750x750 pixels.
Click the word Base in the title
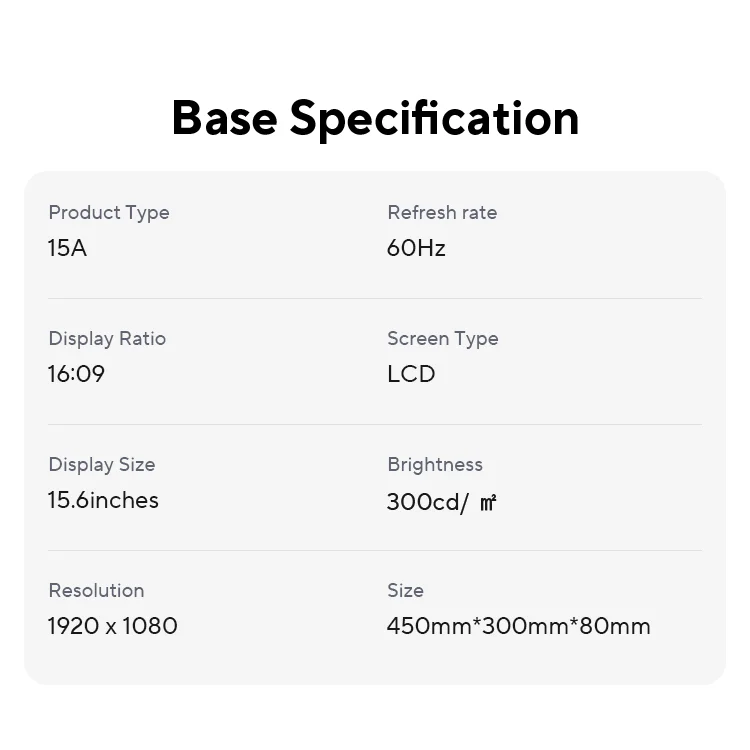tap(224, 118)
